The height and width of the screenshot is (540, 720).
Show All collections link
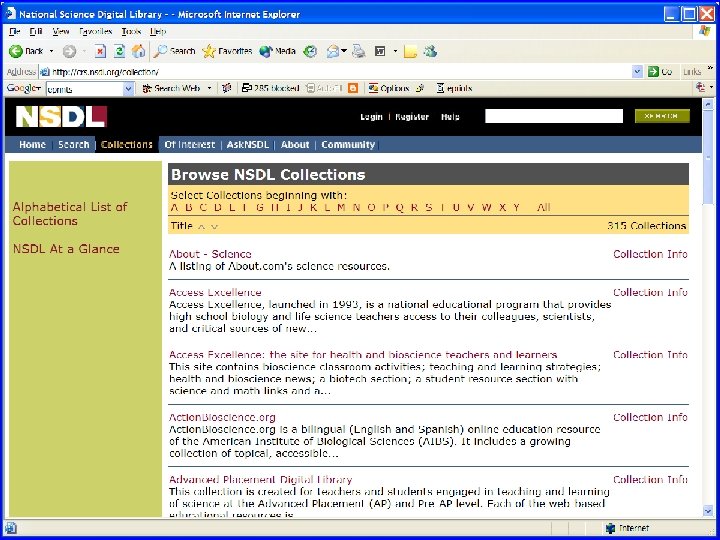tap(543, 207)
